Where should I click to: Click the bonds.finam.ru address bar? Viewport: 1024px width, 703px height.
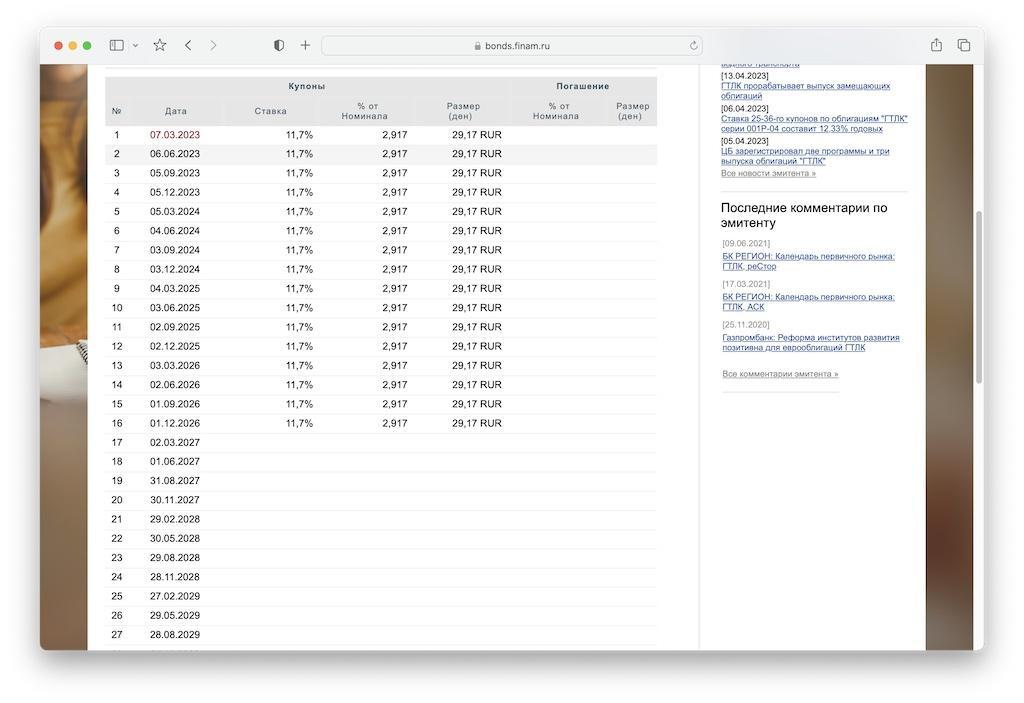click(511, 46)
